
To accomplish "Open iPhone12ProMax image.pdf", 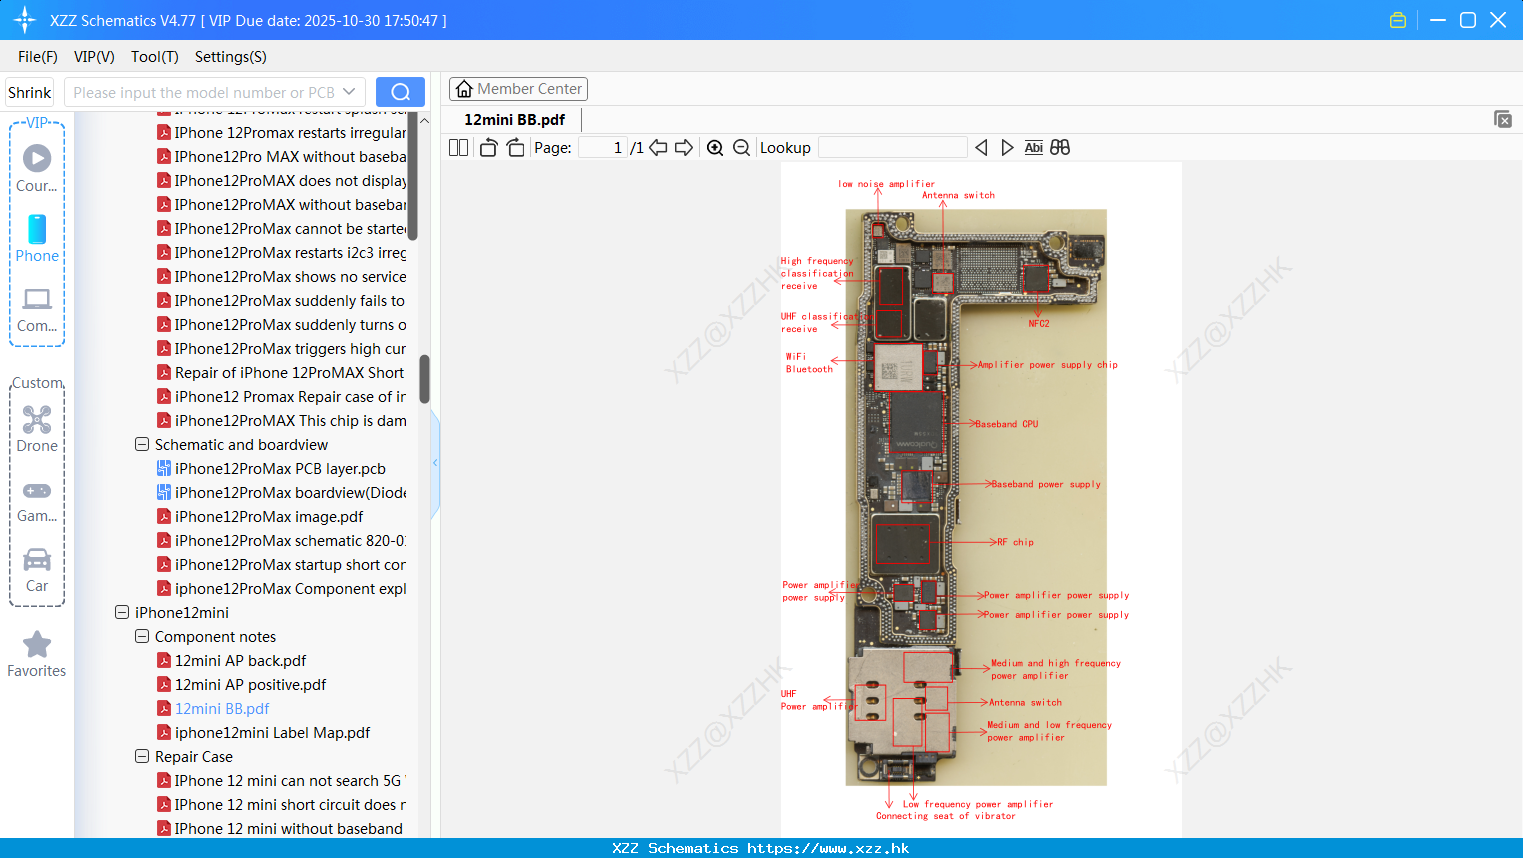I will (269, 516).
